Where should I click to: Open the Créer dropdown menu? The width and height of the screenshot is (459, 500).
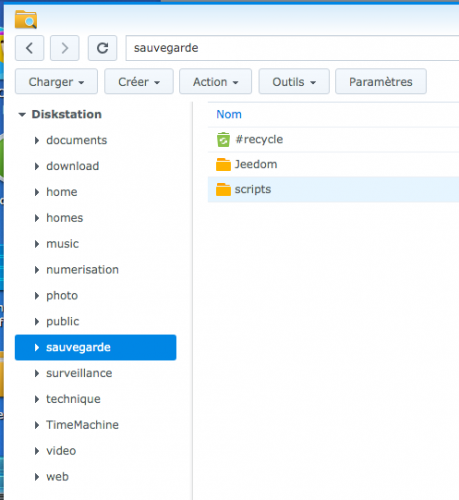[x=139, y=82]
